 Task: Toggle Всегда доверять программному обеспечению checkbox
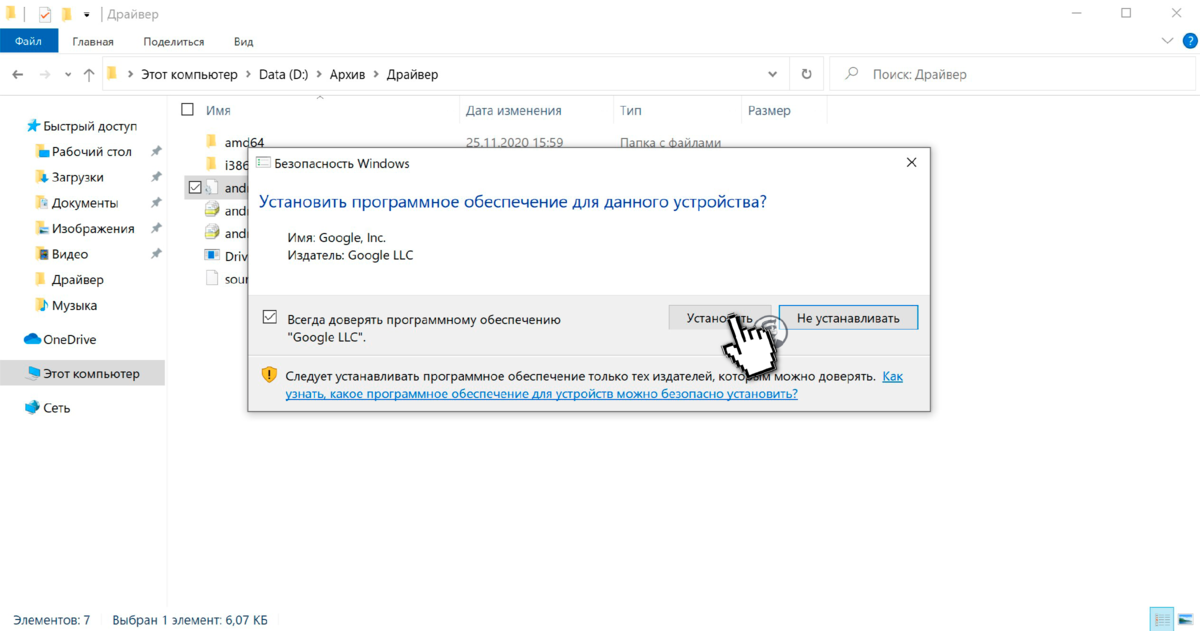(269, 317)
